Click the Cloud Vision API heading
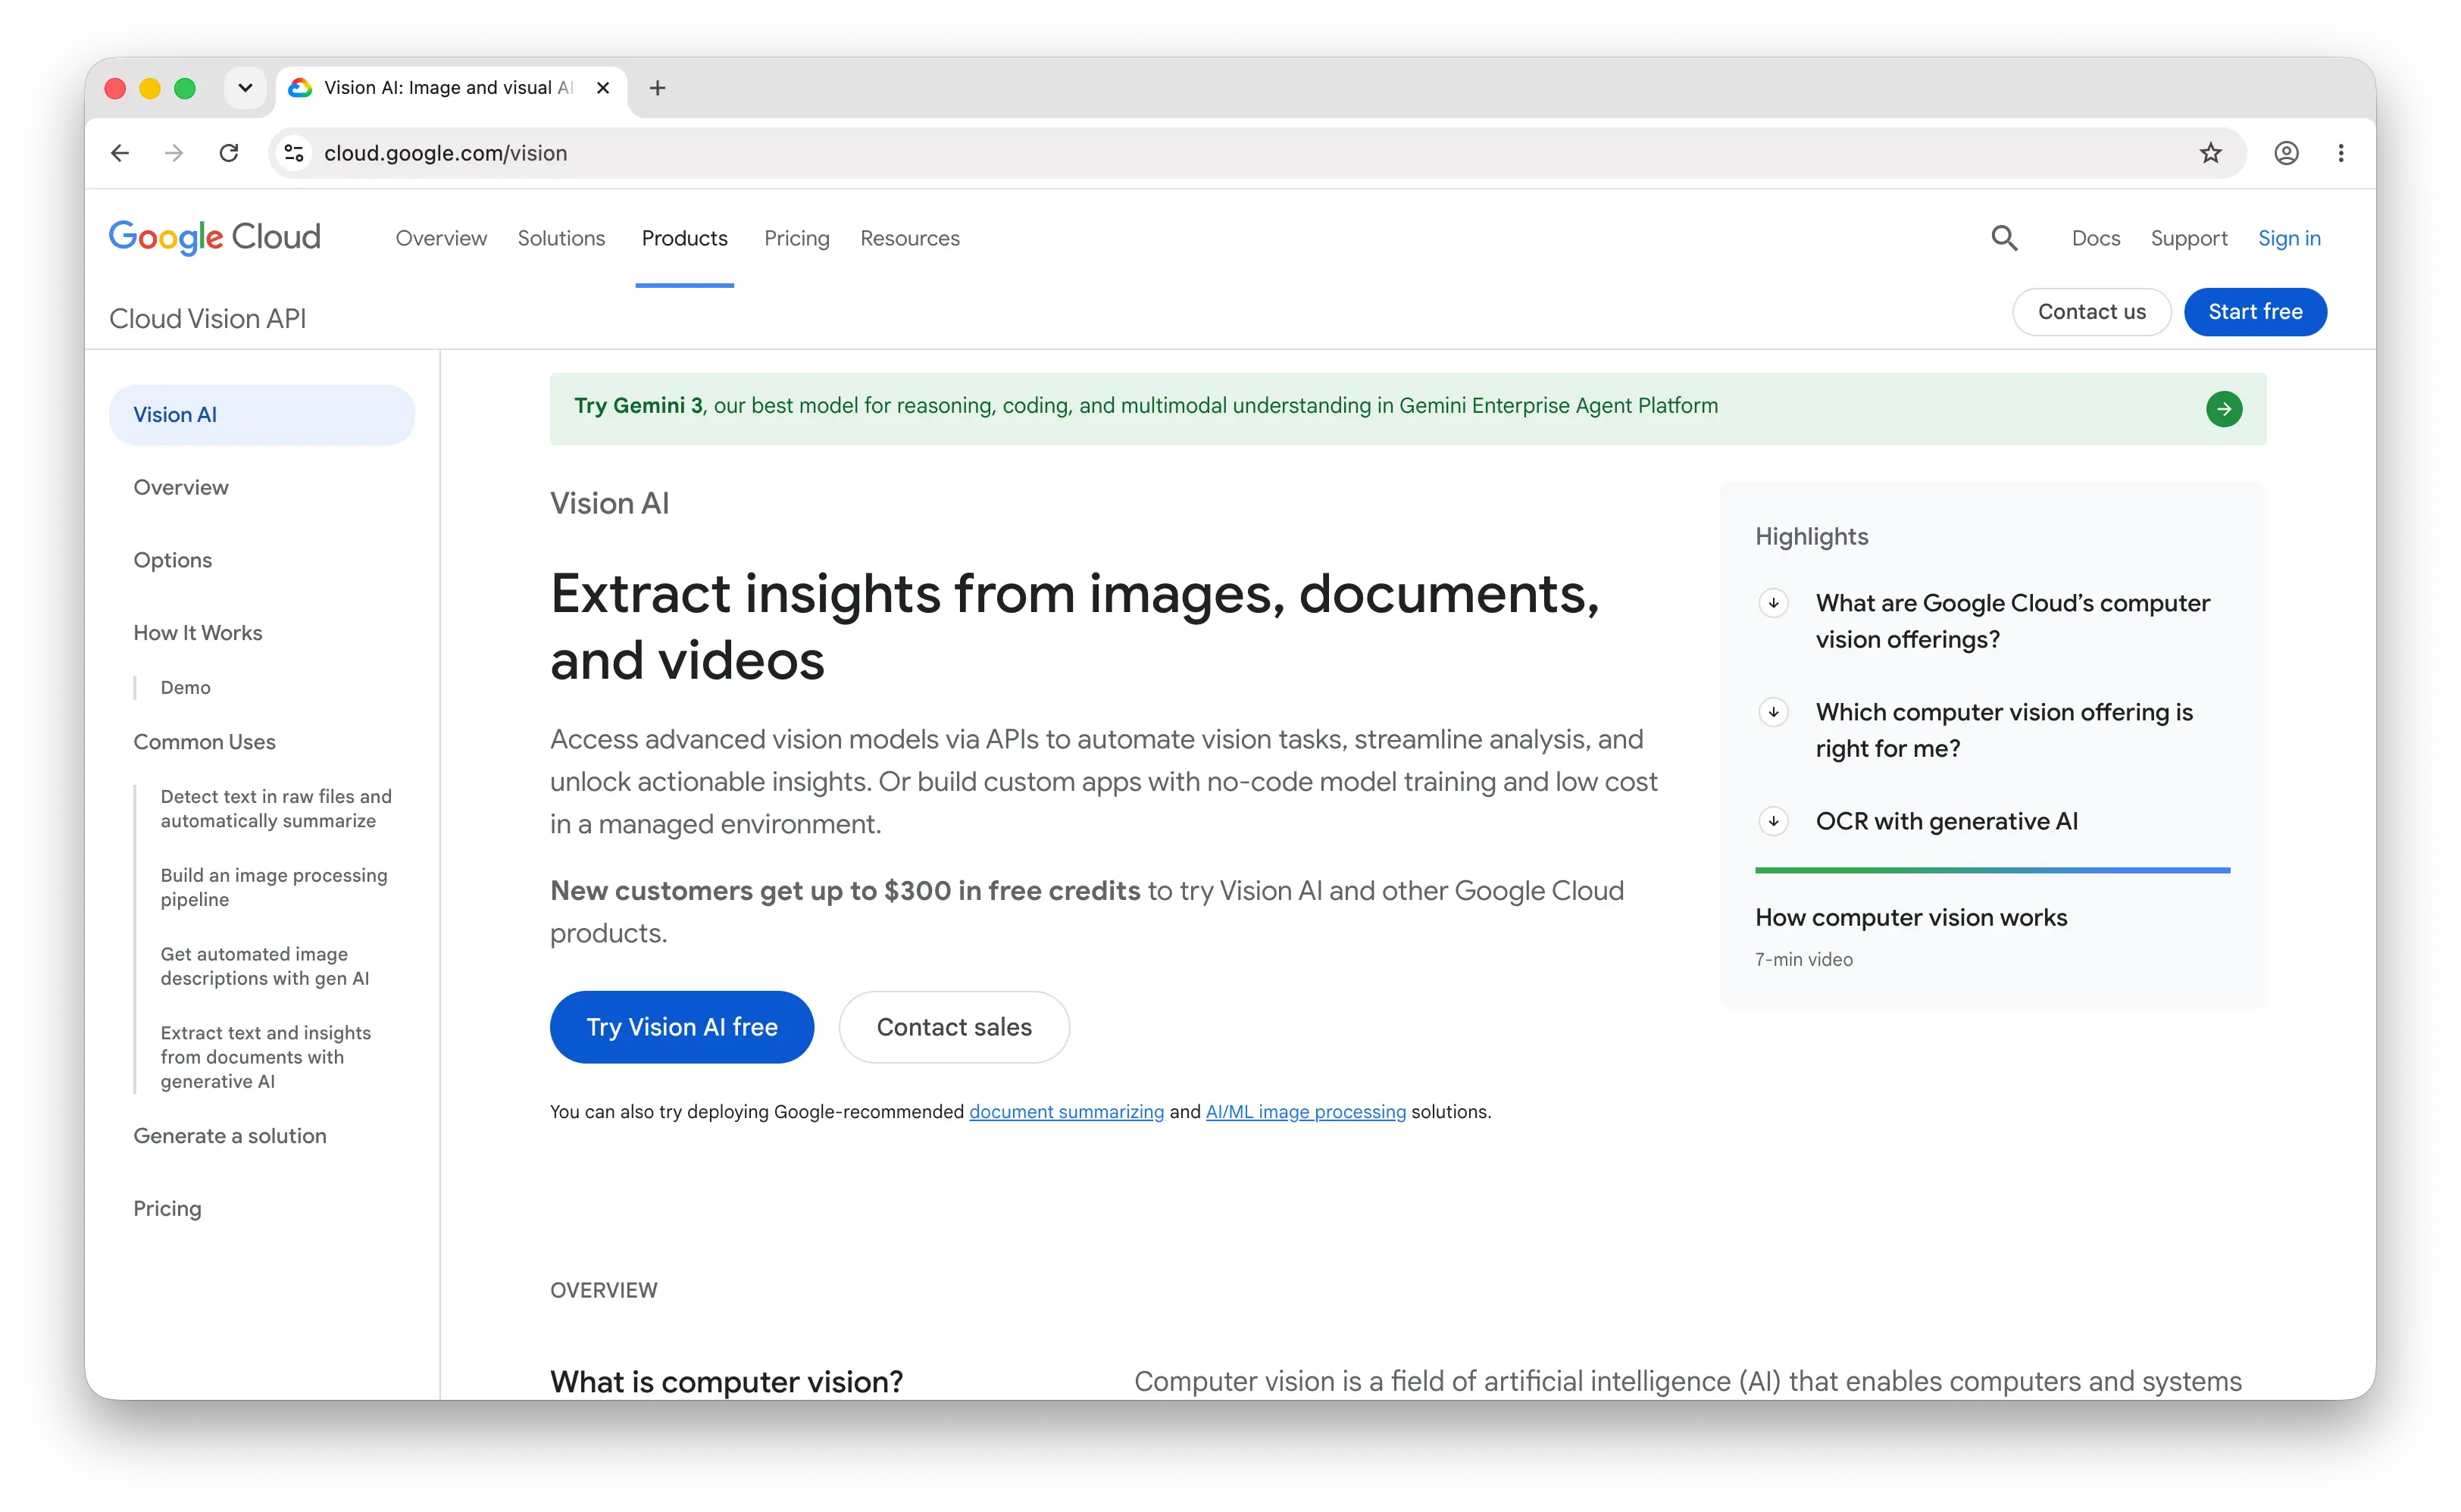The height and width of the screenshot is (1512, 2461). tap(208, 318)
